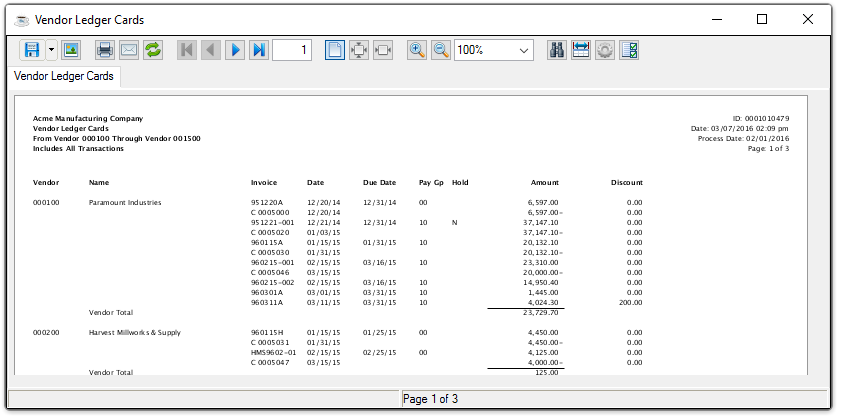The width and height of the screenshot is (841, 419).
Task: Click the Save report icon
Action: [32, 50]
